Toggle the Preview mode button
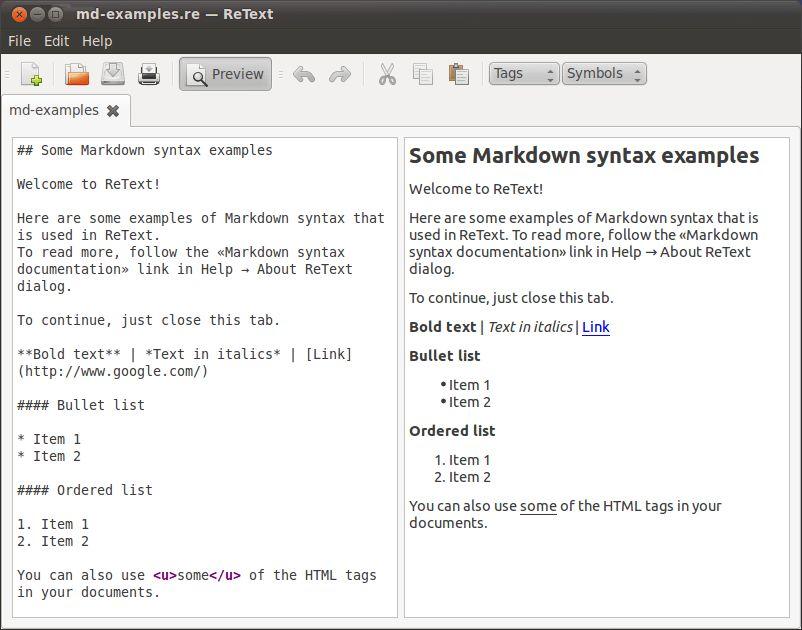Image resolution: width=802 pixels, height=630 pixels. point(225,74)
